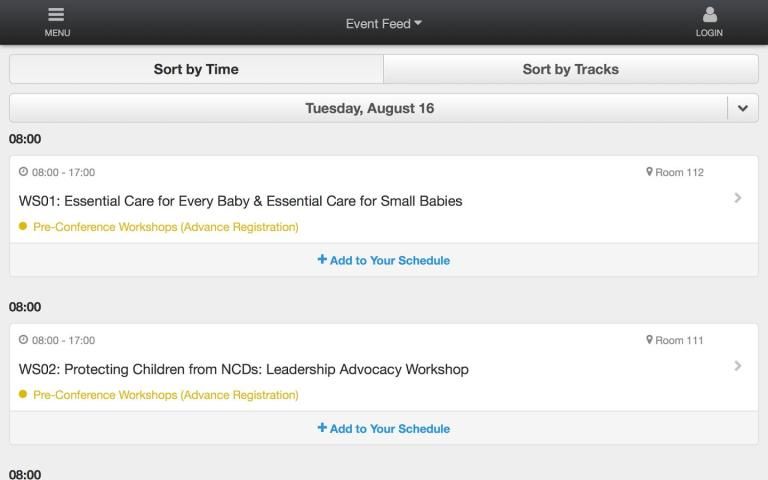The height and width of the screenshot is (480, 768).
Task: Click the clock icon on WS01 session
Action: (x=24, y=172)
